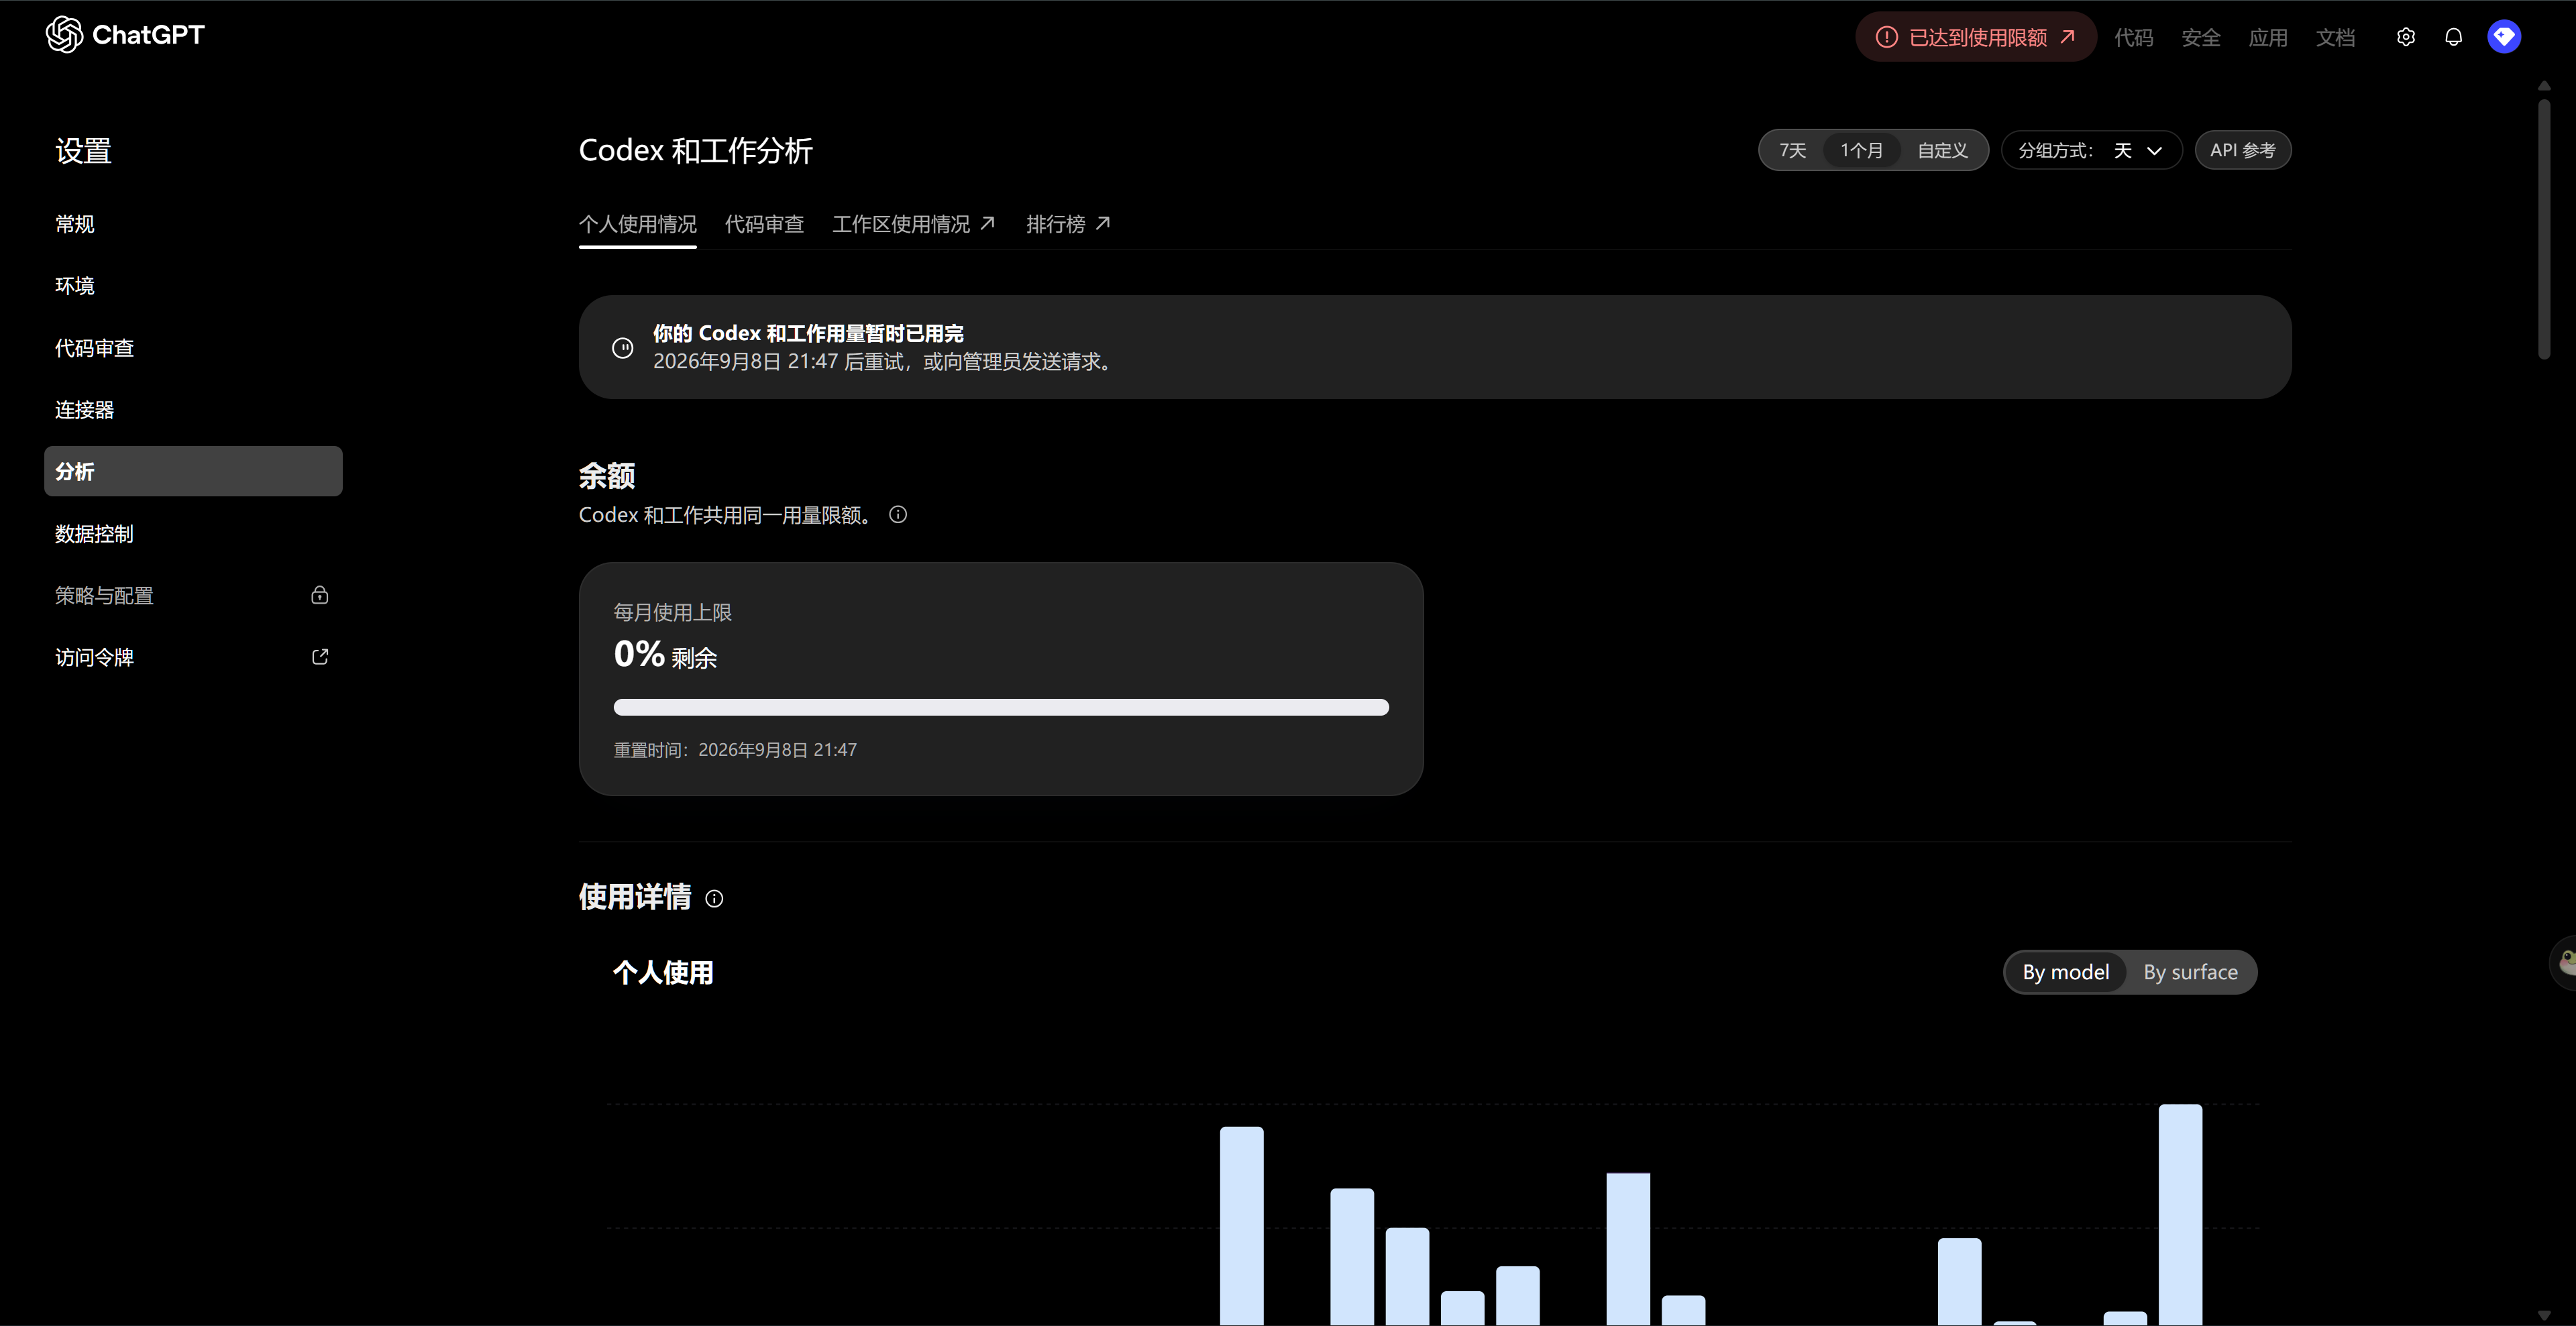Go to 代码 in the top navigation
The width and height of the screenshot is (2576, 1326).
(x=2134, y=37)
